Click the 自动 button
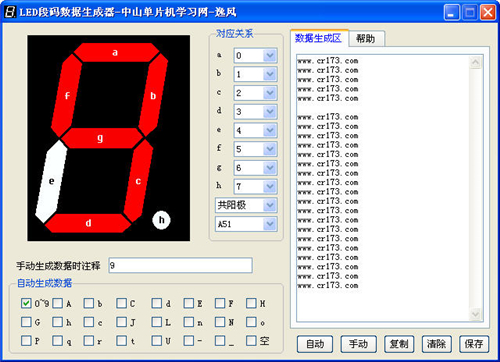500x362 pixels. click(x=315, y=344)
